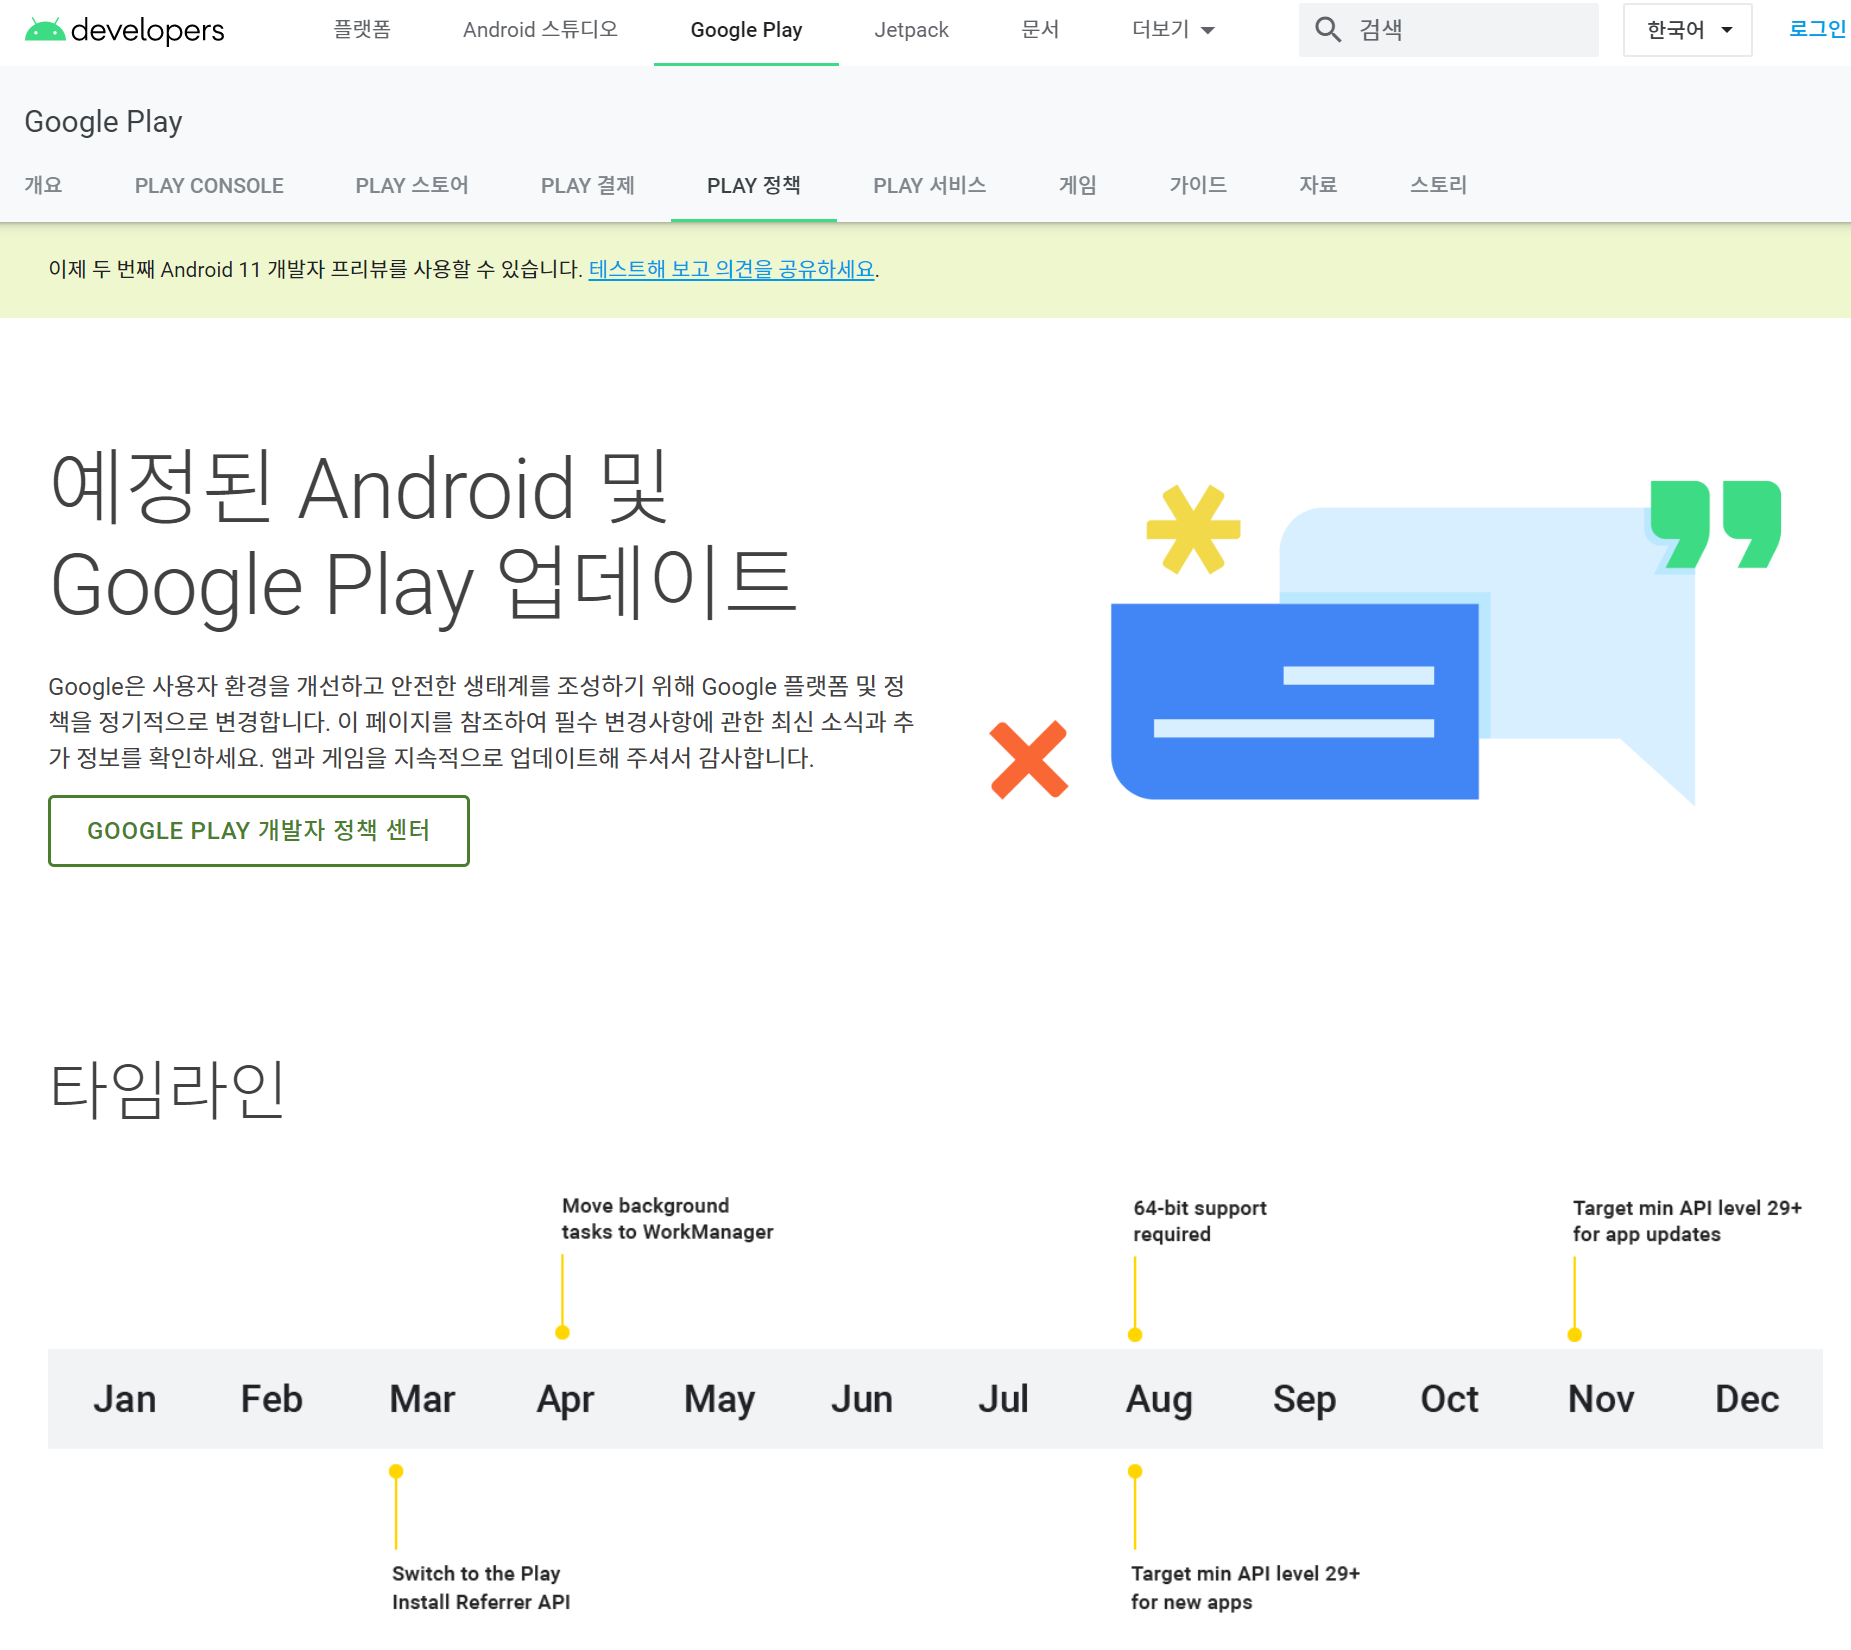Open the 가이드 tab
This screenshot has width=1851, height=1650.
click(1197, 186)
